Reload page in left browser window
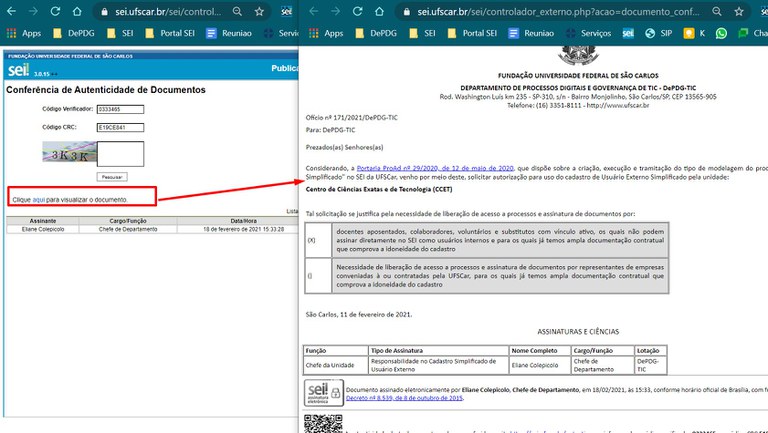 click(x=55, y=11)
